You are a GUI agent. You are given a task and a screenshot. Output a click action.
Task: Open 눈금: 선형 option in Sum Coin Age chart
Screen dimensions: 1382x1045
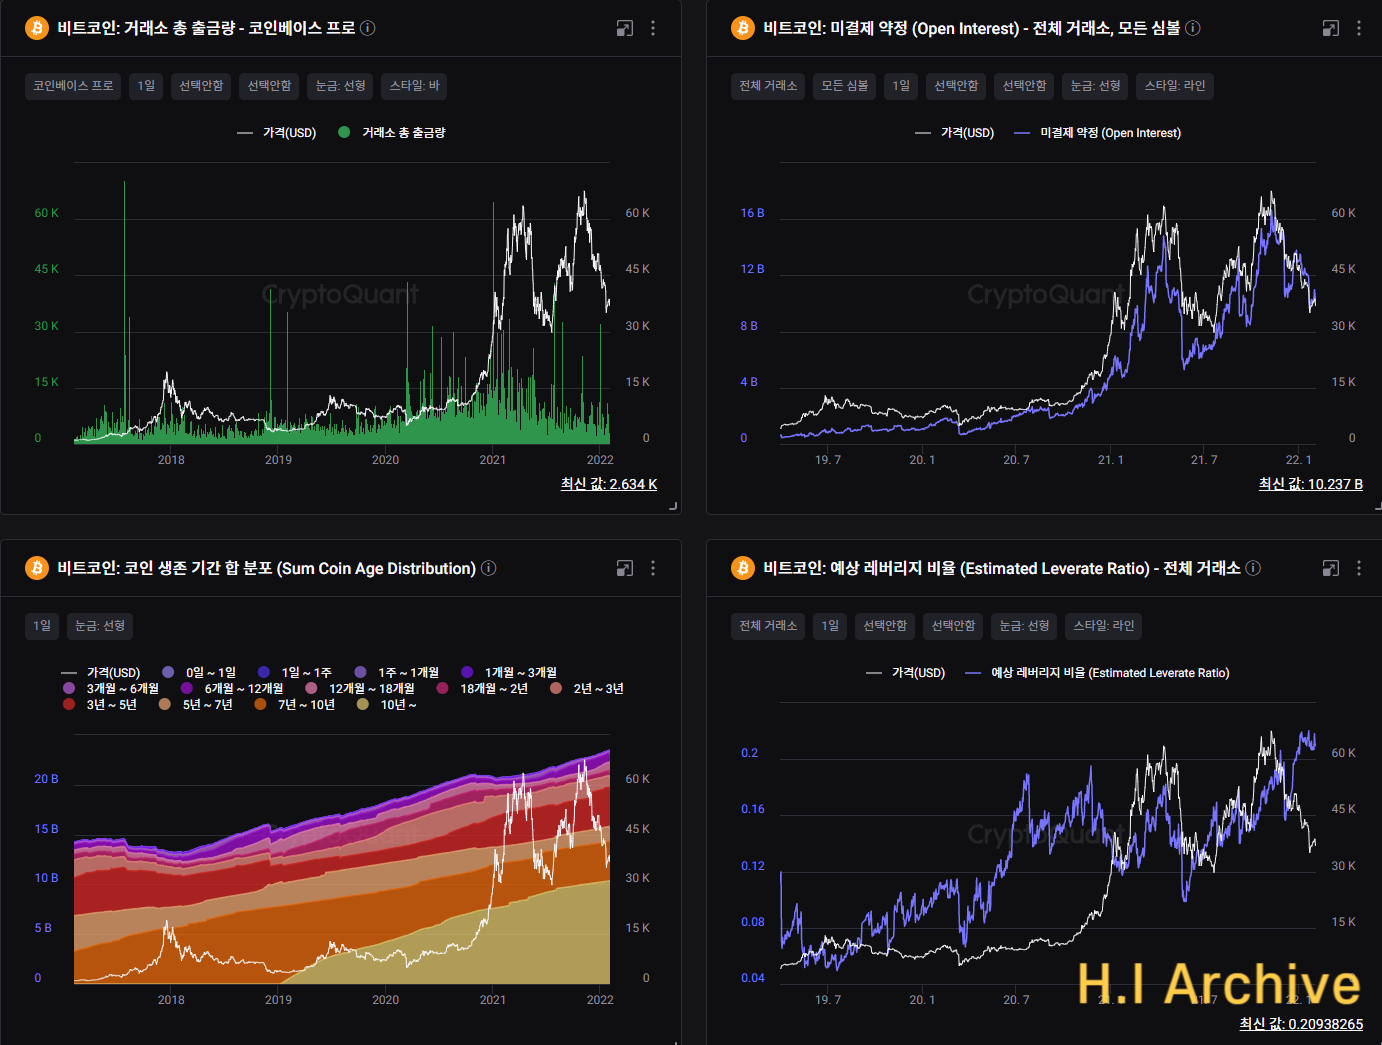100,626
